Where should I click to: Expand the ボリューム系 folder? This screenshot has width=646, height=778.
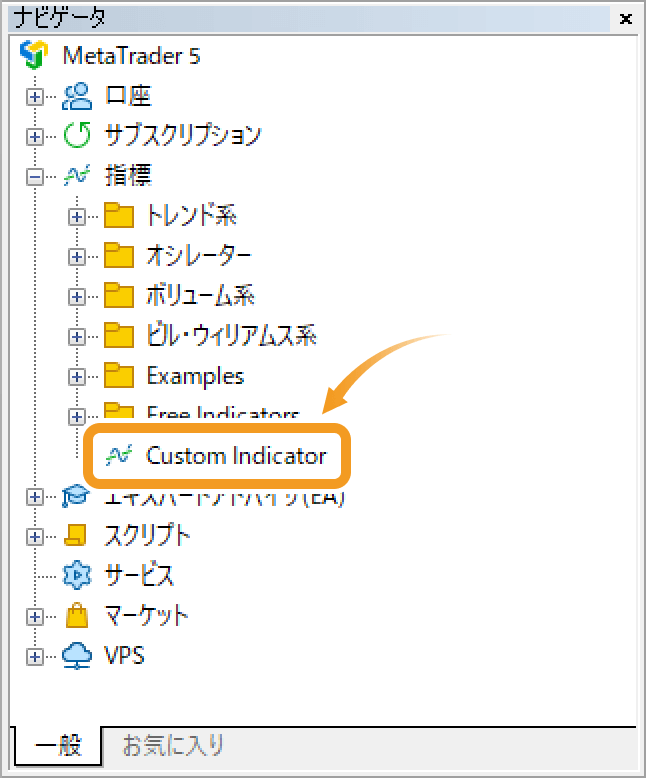point(76,297)
